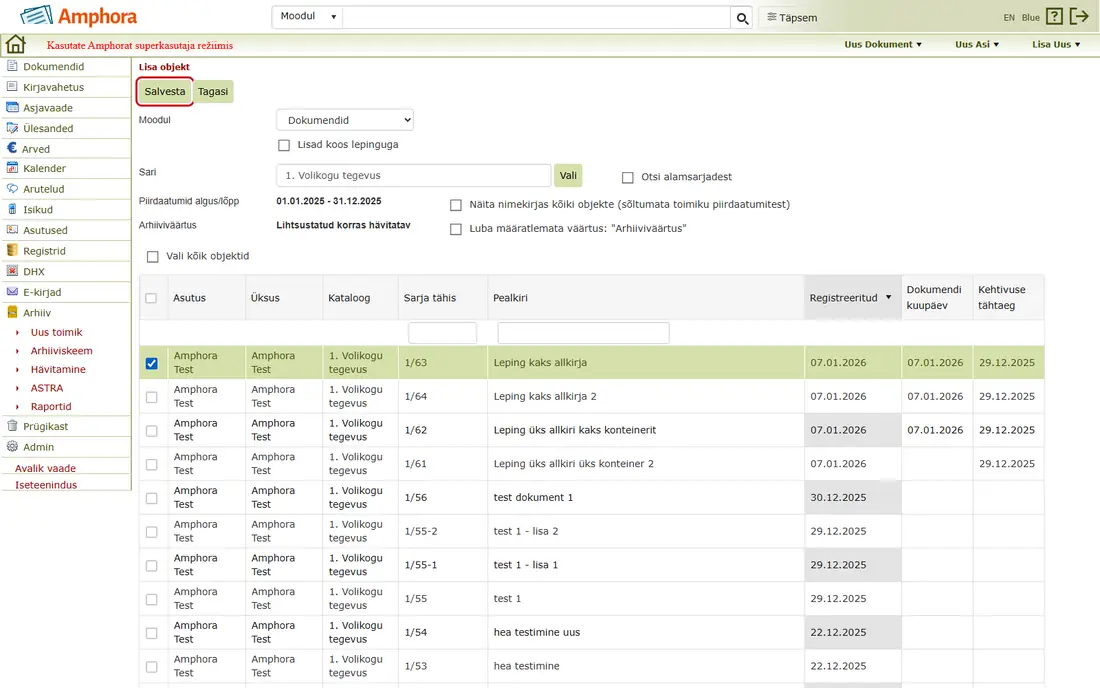Expand the 'Lisa Uus' menu
The height and width of the screenshot is (688, 1100).
pyautogui.click(x=1056, y=44)
